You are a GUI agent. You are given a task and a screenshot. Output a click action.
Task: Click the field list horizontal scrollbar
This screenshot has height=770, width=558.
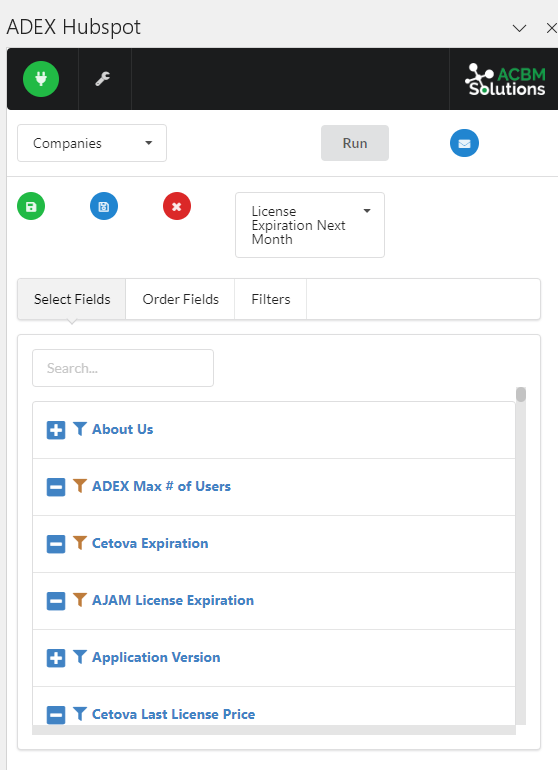[x=274, y=730]
